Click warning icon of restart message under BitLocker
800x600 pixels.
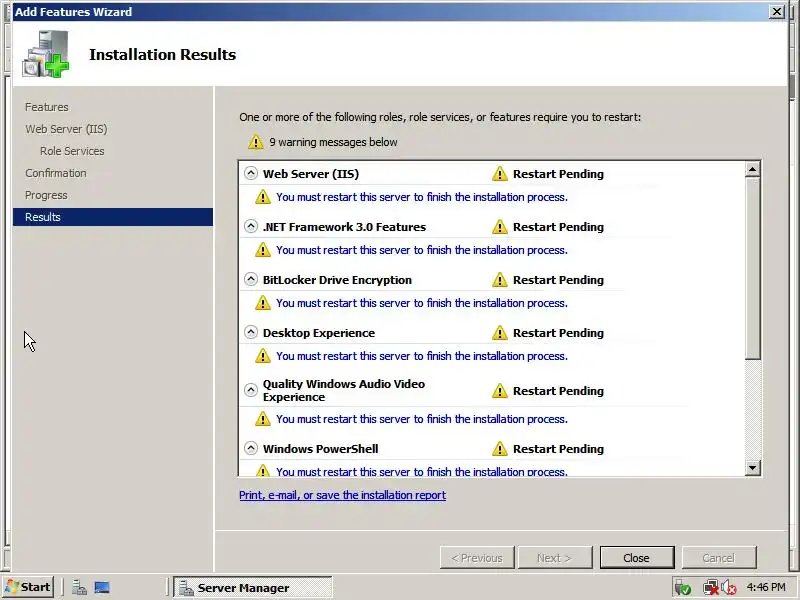click(263, 303)
